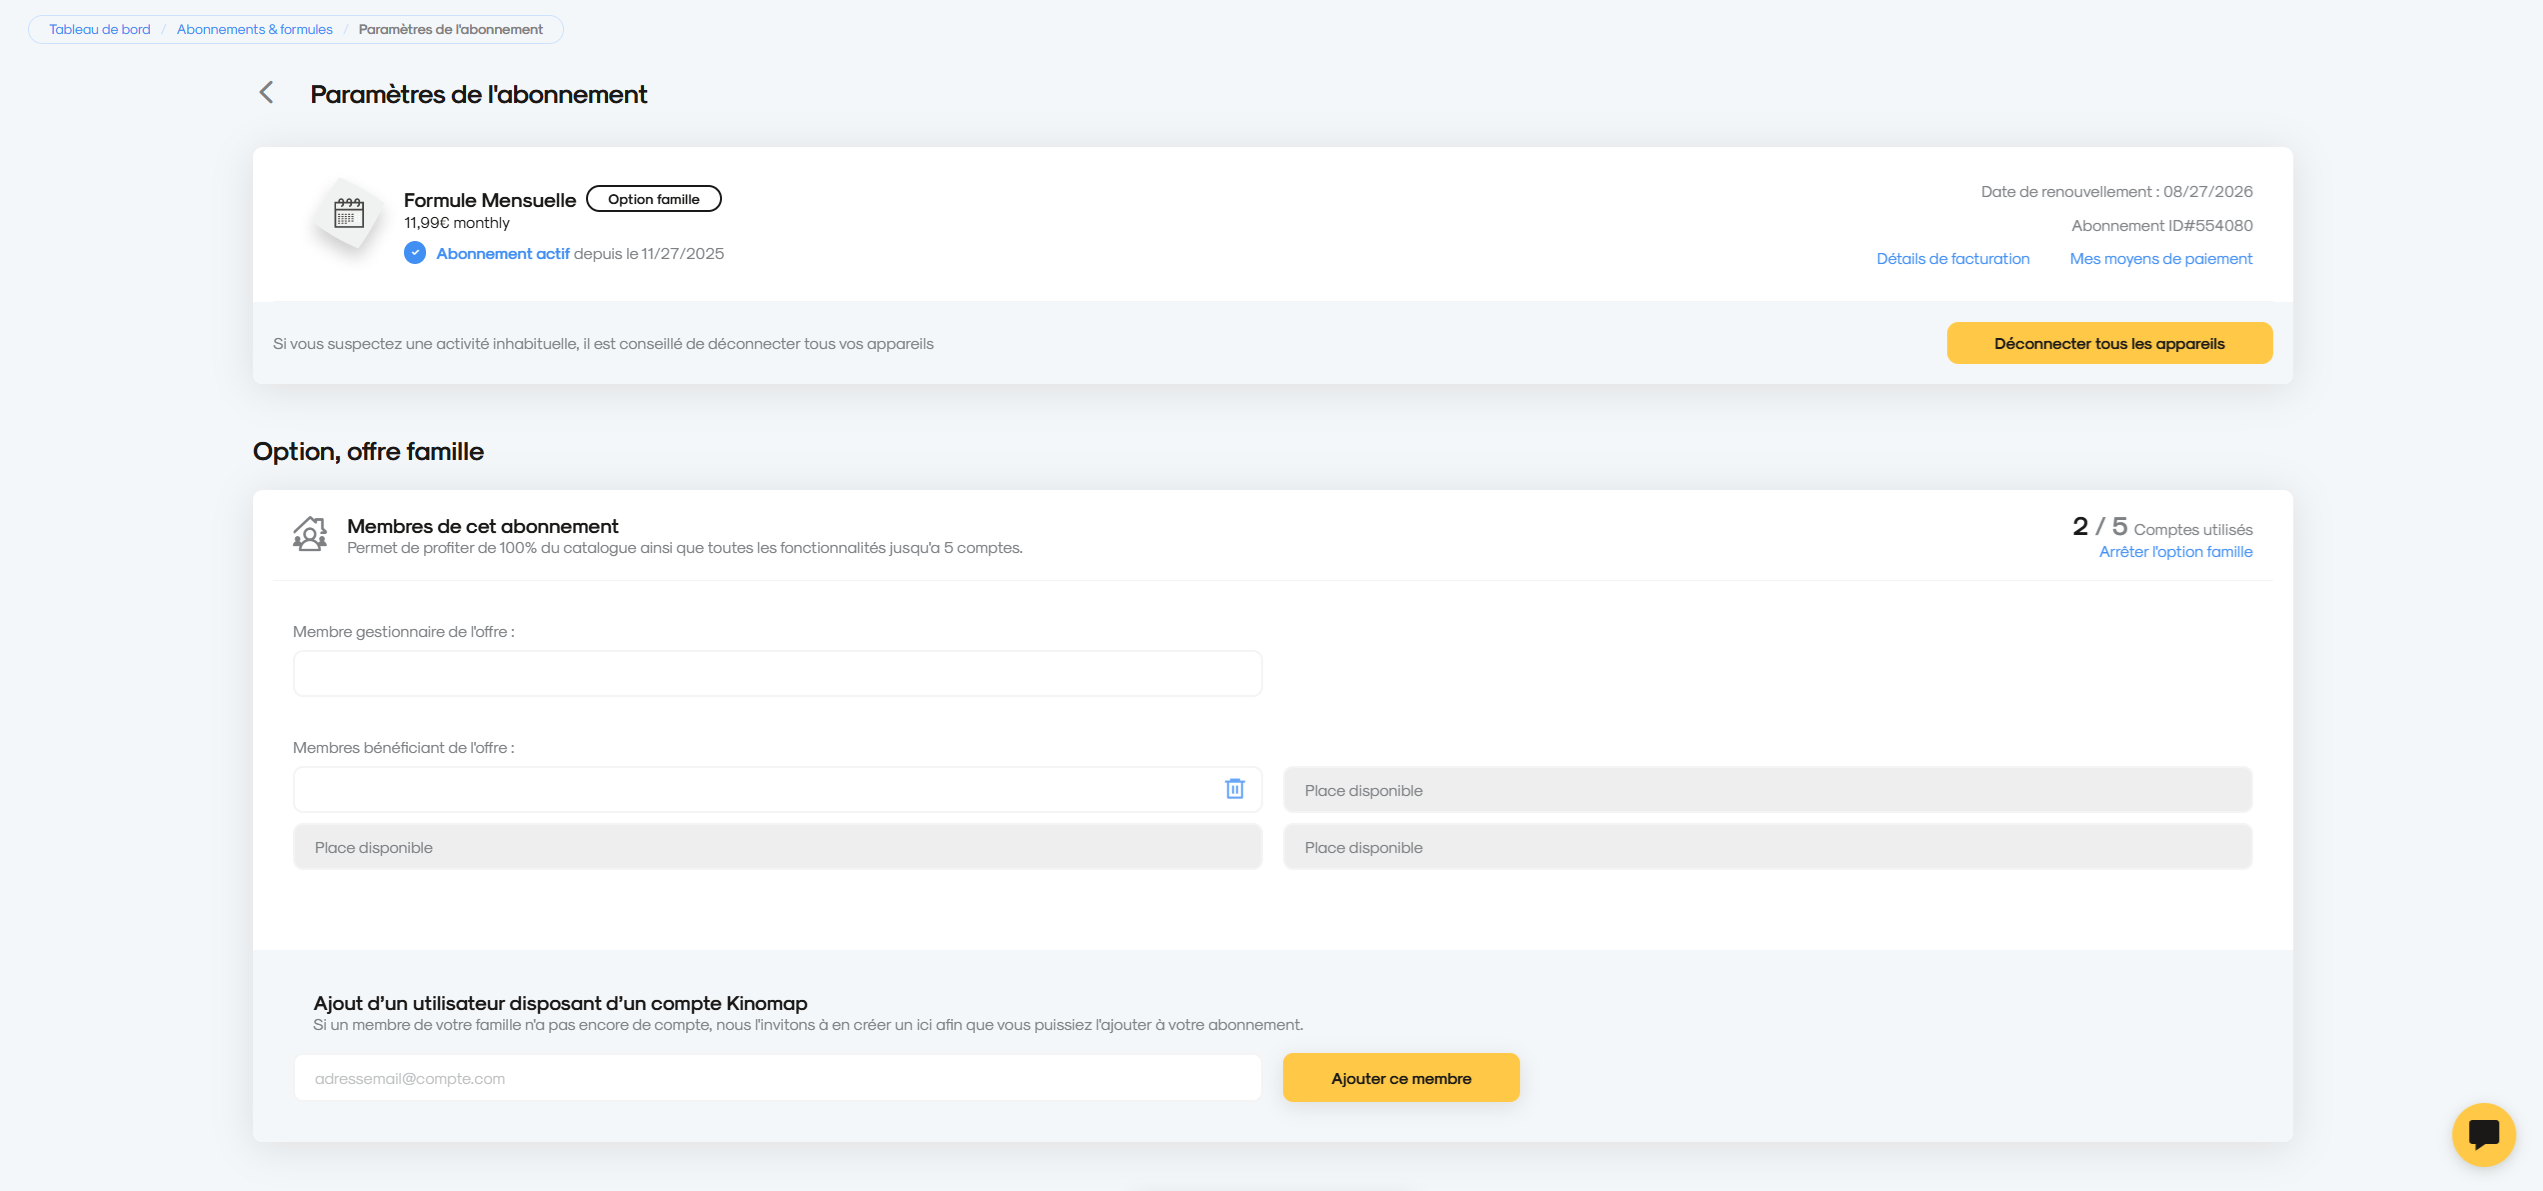Screen dimensions: 2543x1191
Task: Click the filled beneficiary member field
Action: (777, 789)
